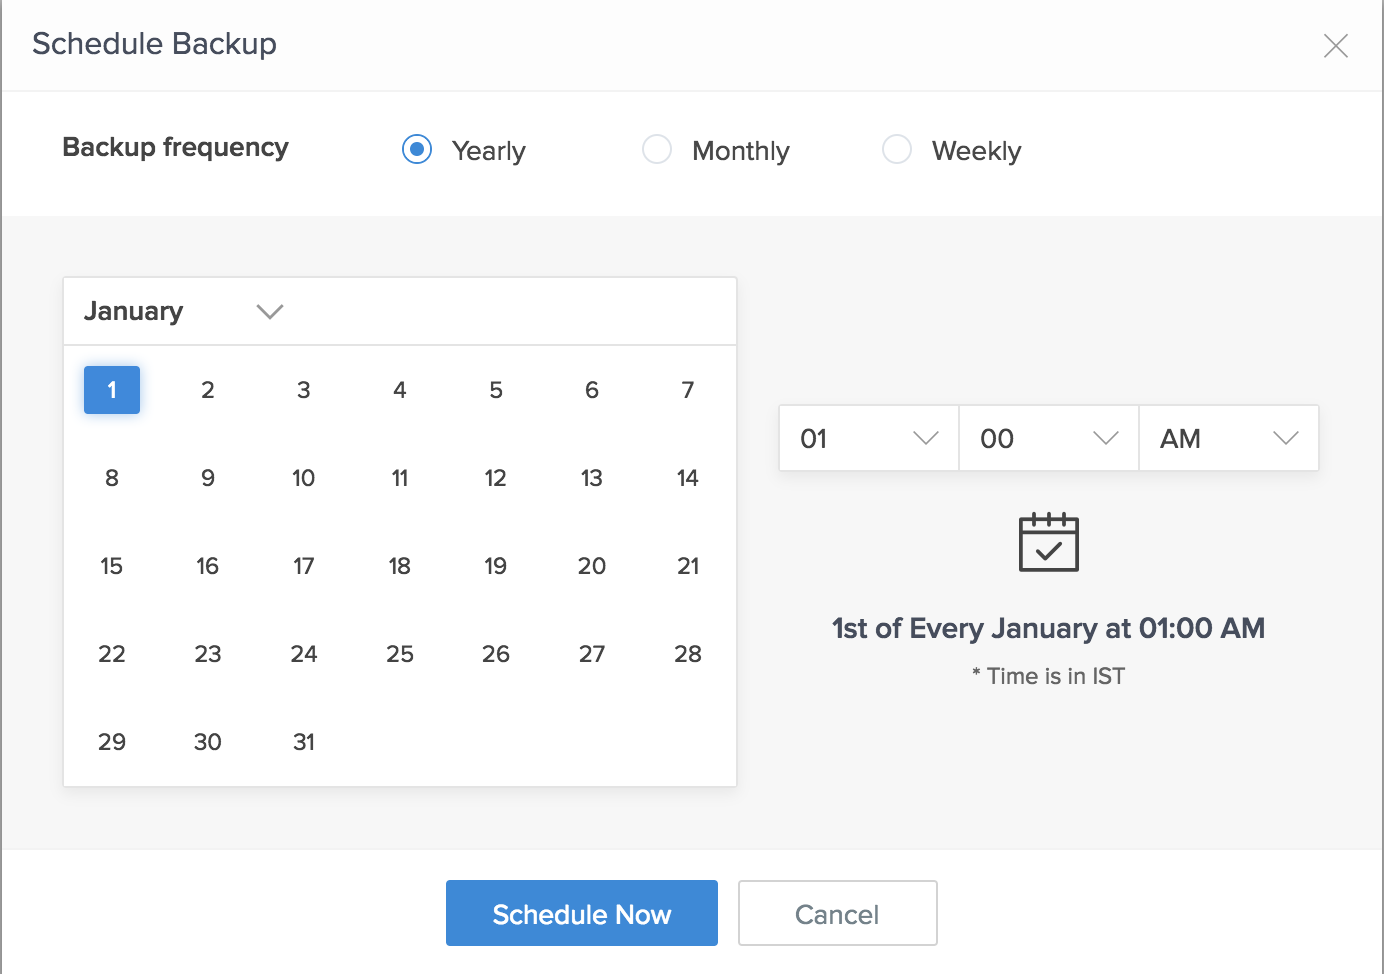Select day 9 on the calendar
Viewport: 1384px width, 974px height.
pos(208,478)
